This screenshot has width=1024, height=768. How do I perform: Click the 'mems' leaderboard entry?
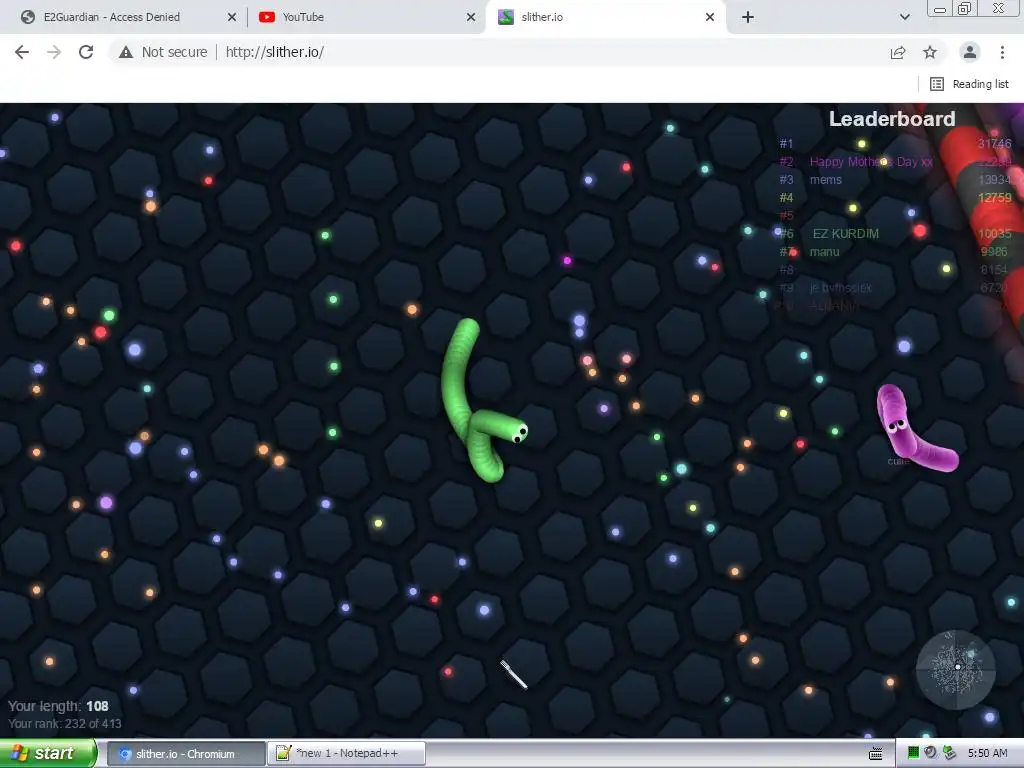pos(825,180)
